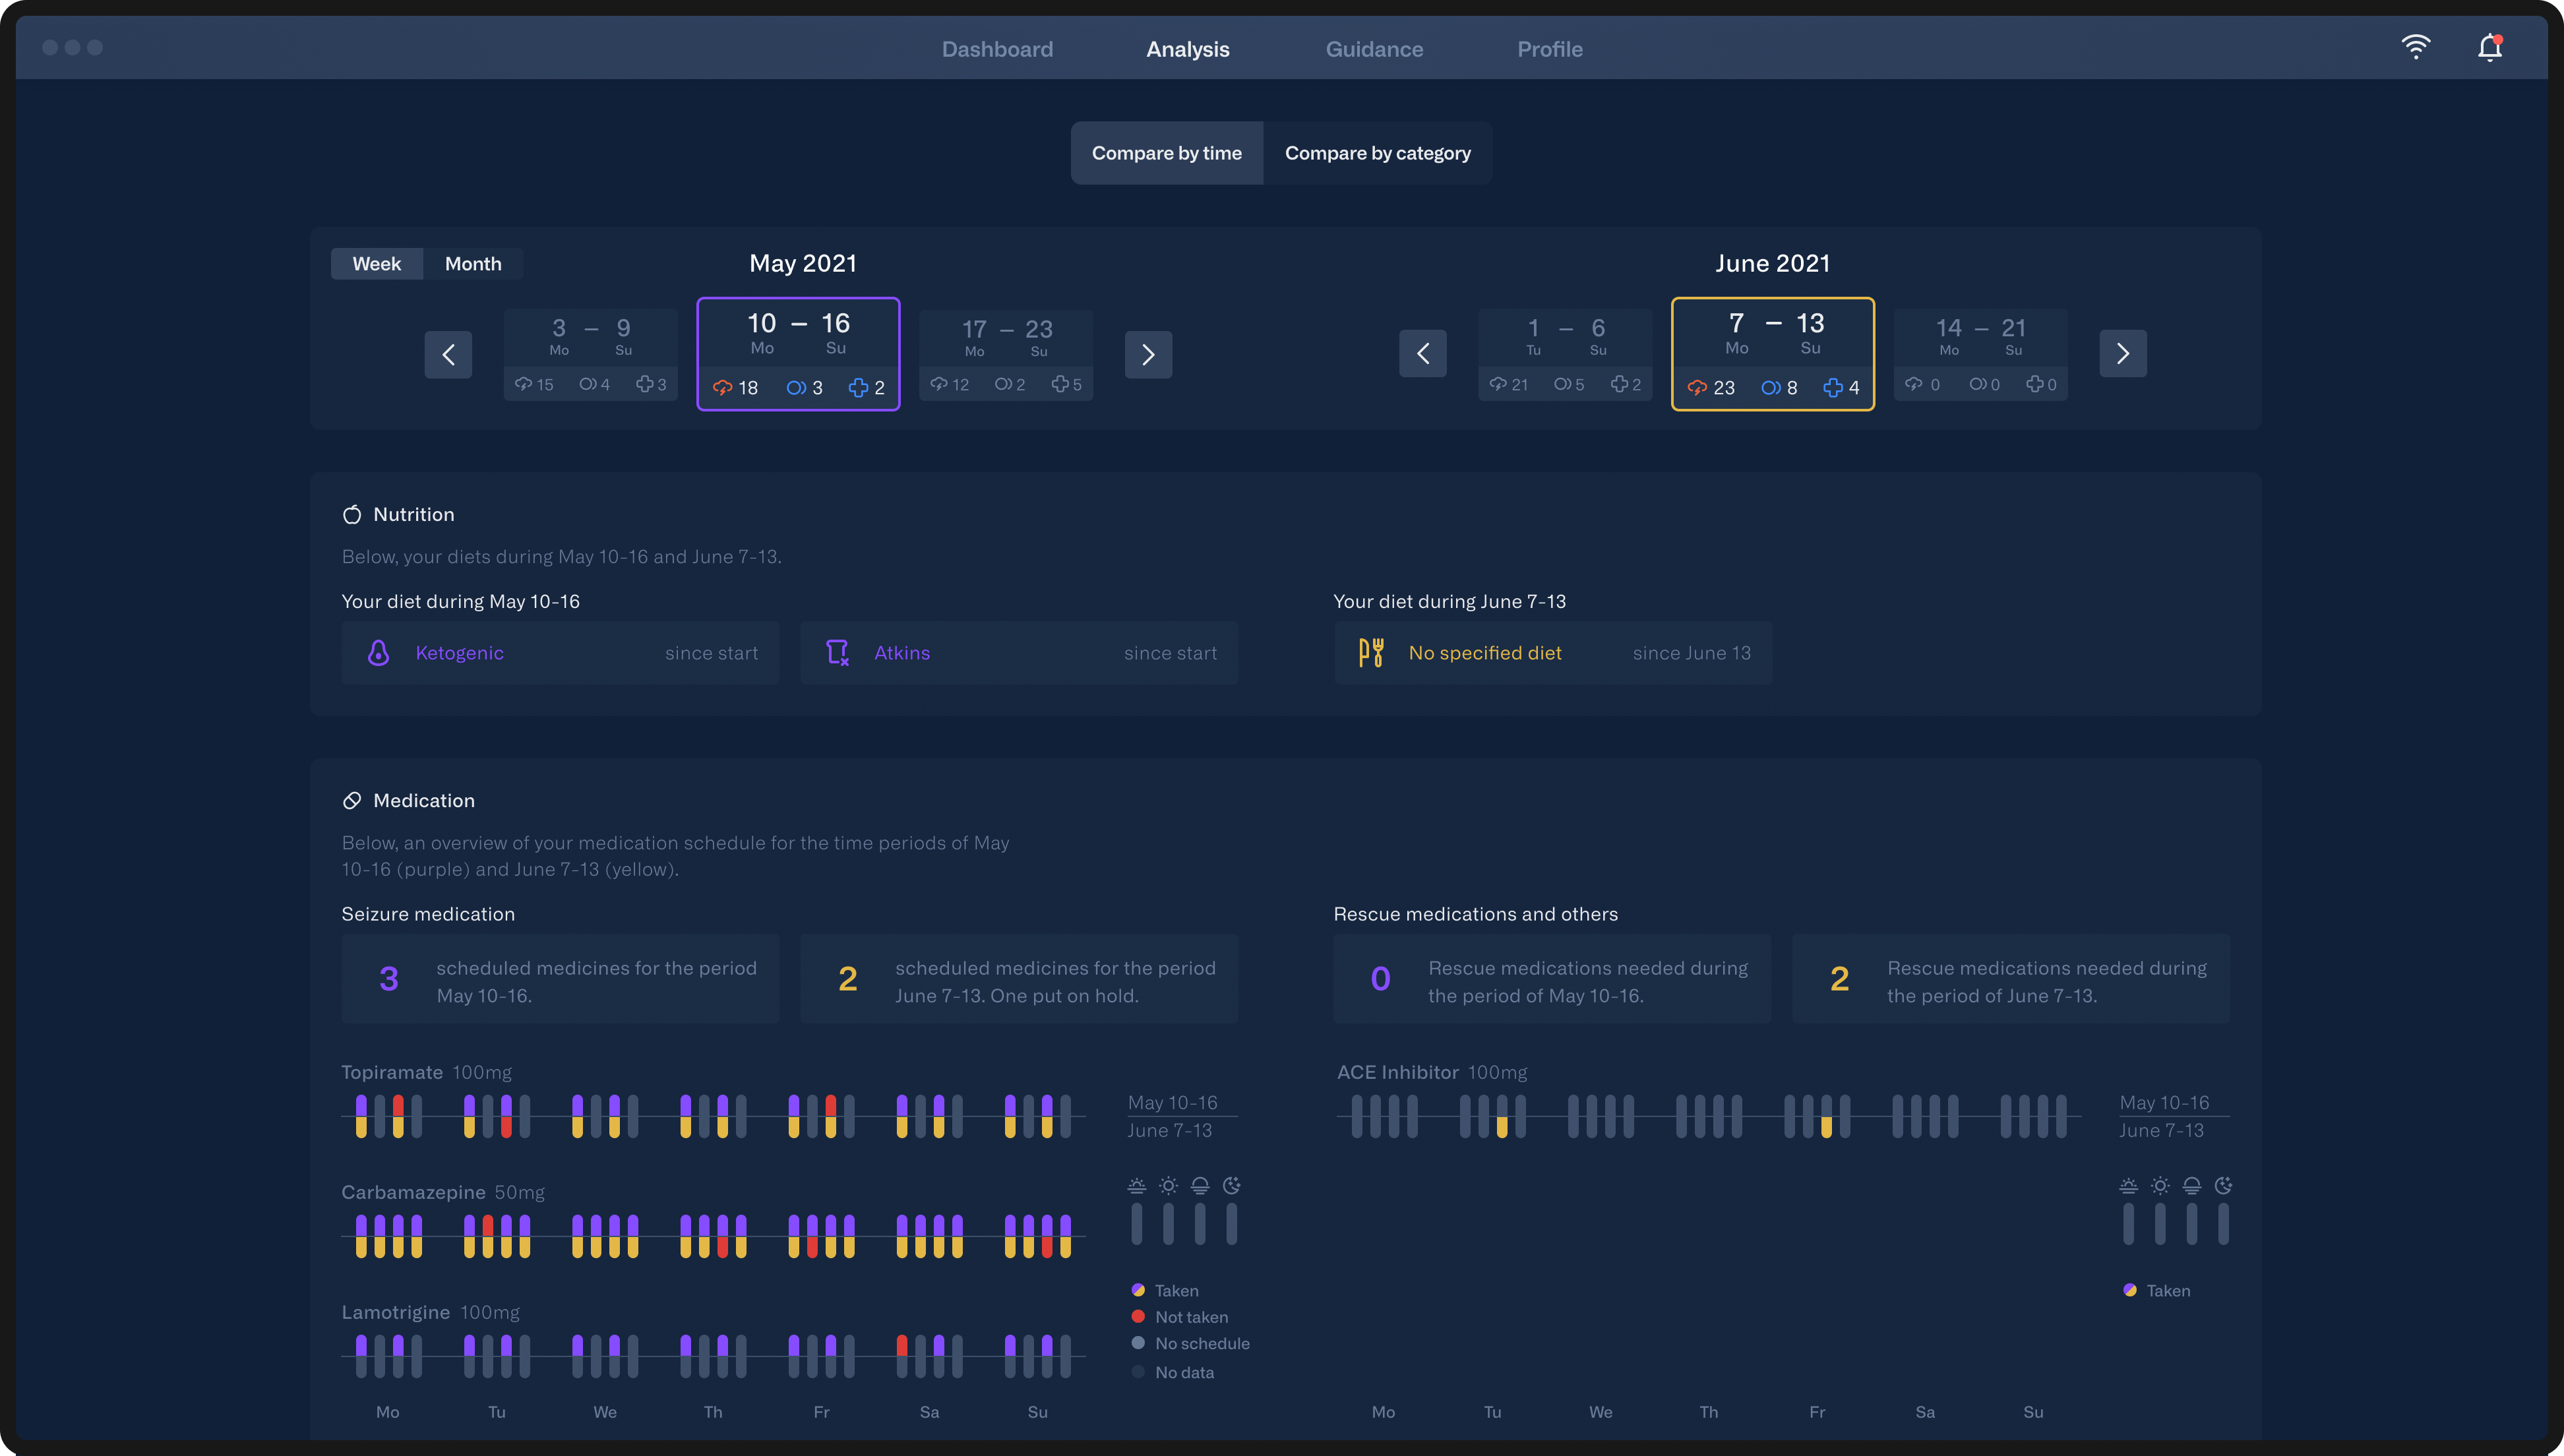Screen dimensions: 2564x1456
Task: Open the Guidance tab
Action: (1374, 49)
